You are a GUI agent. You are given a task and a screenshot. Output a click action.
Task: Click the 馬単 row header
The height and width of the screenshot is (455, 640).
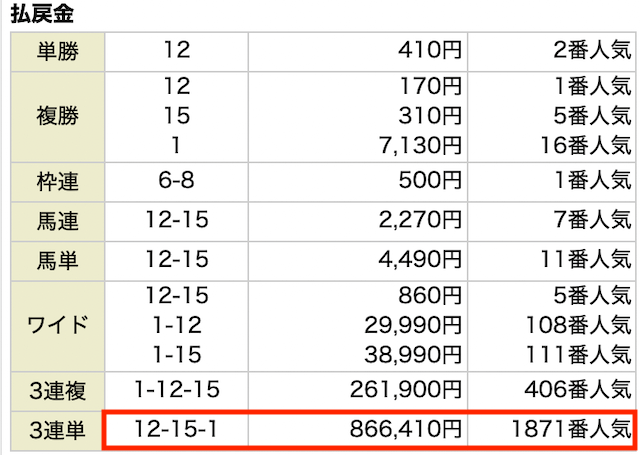tap(58, 261)
